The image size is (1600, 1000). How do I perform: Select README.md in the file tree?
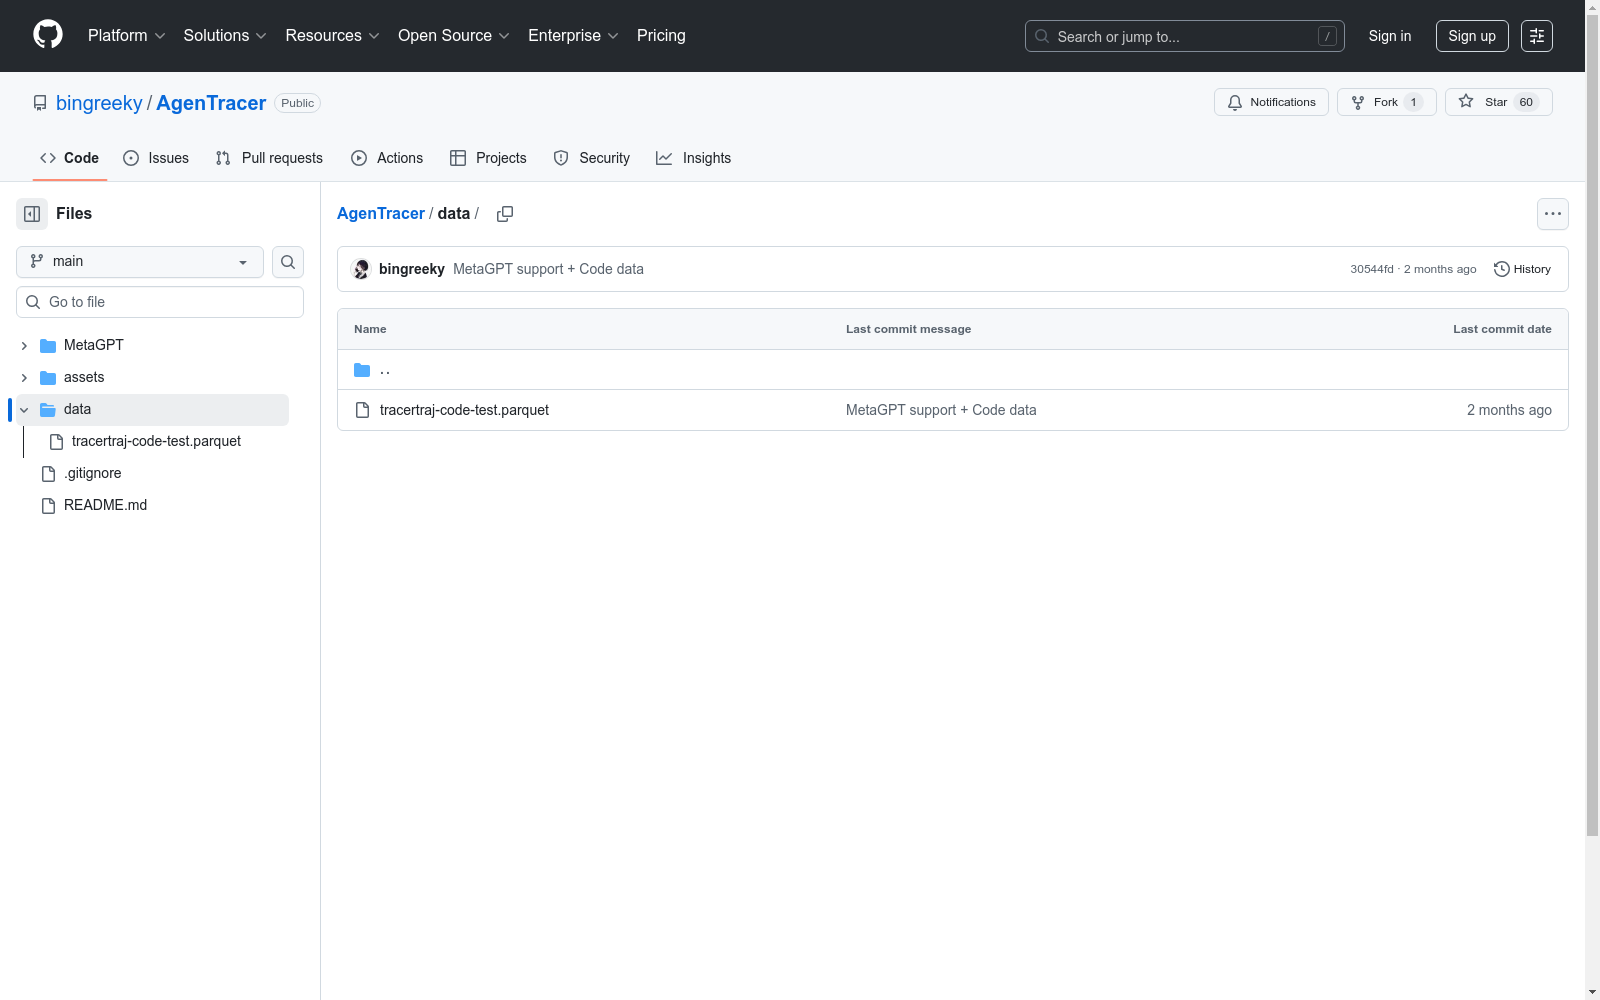(x=105, y=506)
